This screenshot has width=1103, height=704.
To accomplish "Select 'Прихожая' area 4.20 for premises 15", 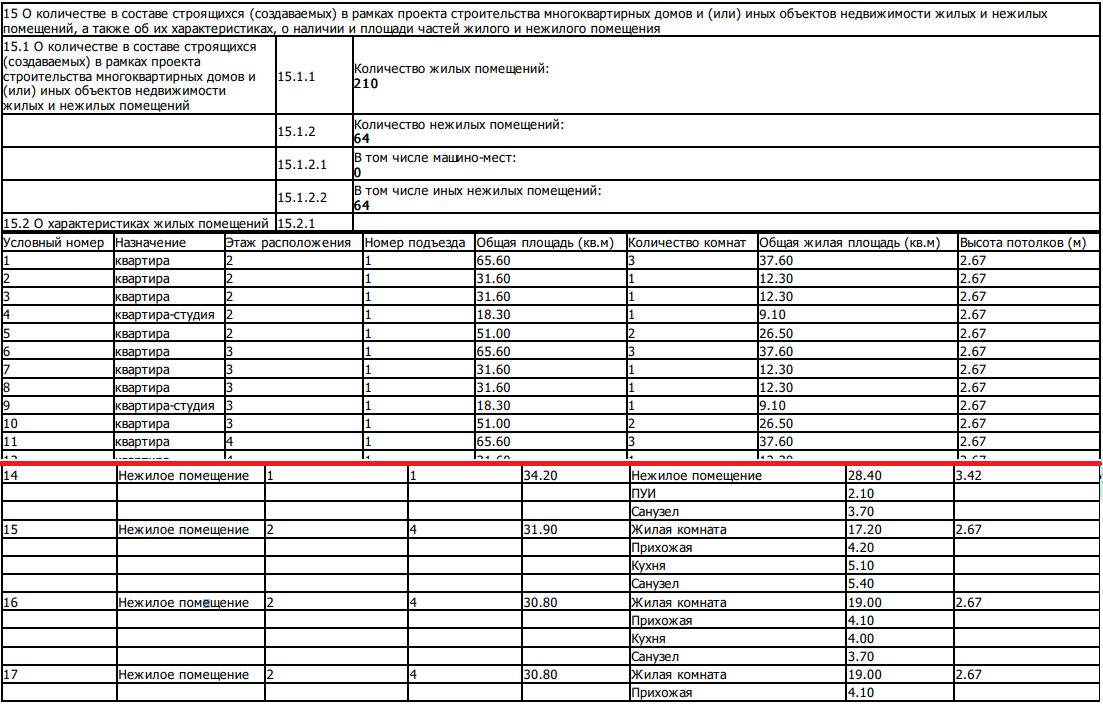I will (x=861, y=548).
